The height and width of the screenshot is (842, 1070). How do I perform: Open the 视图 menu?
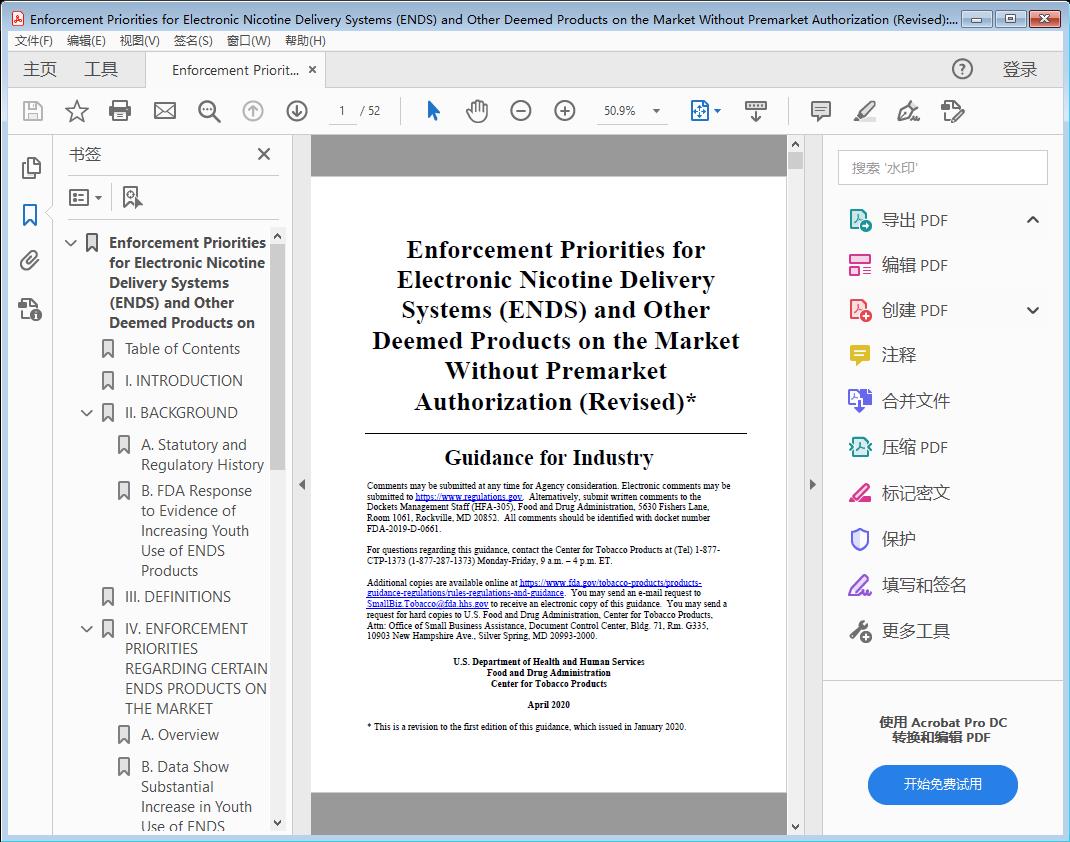139,40
